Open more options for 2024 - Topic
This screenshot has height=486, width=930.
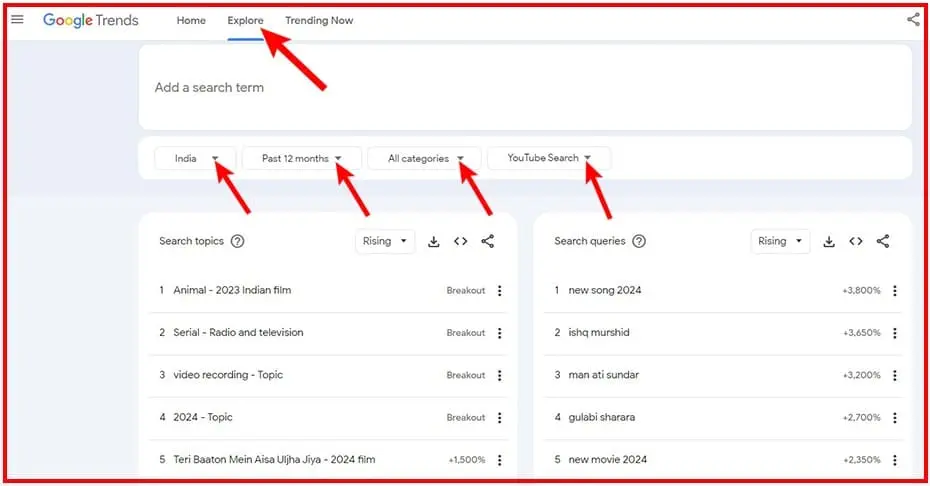click(x=499, y=418)
